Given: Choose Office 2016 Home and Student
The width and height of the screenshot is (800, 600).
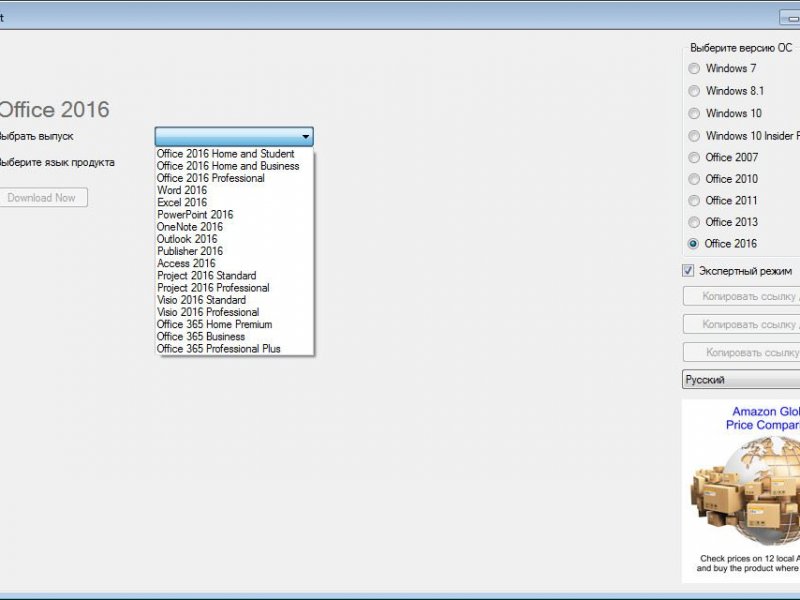Looking at the screenshot, I should click(x=234, y=154).
